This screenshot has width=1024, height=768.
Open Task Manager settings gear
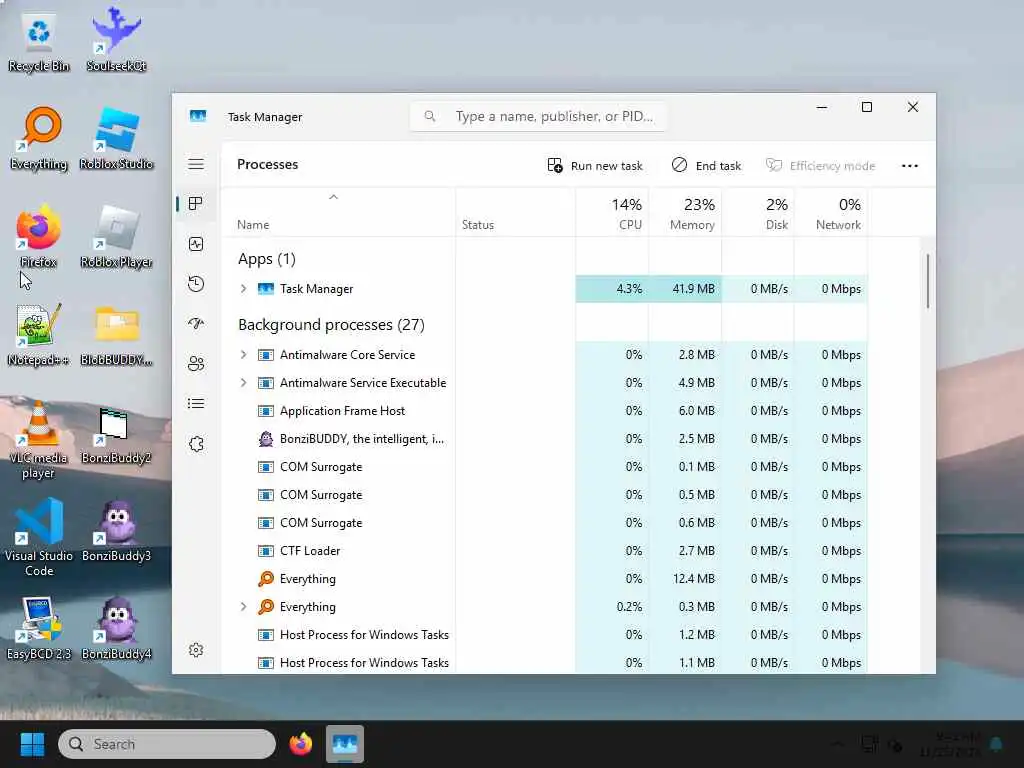[196, 650]
